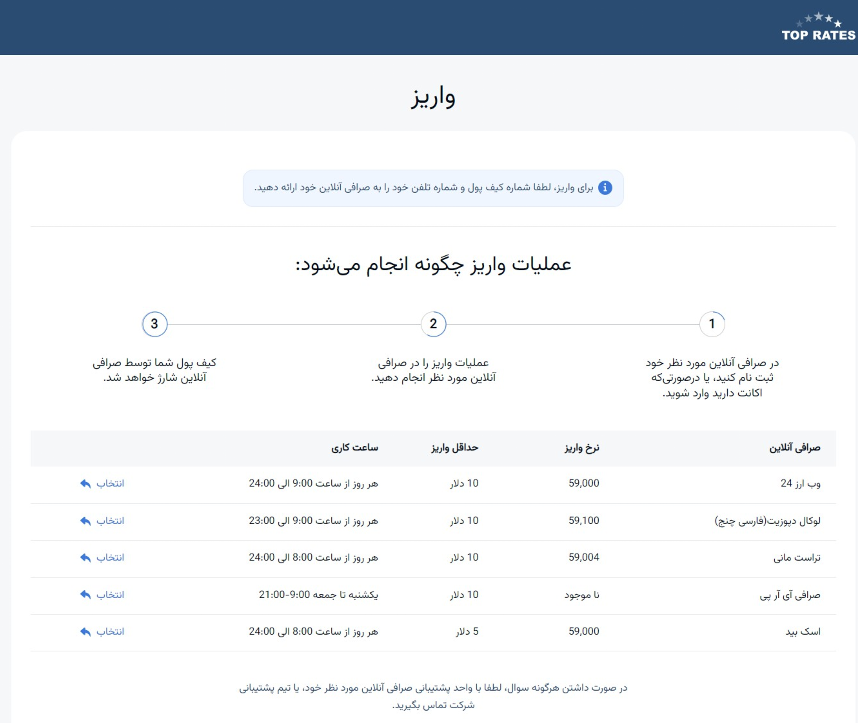Click step circle number 3

tap(154, 324)
